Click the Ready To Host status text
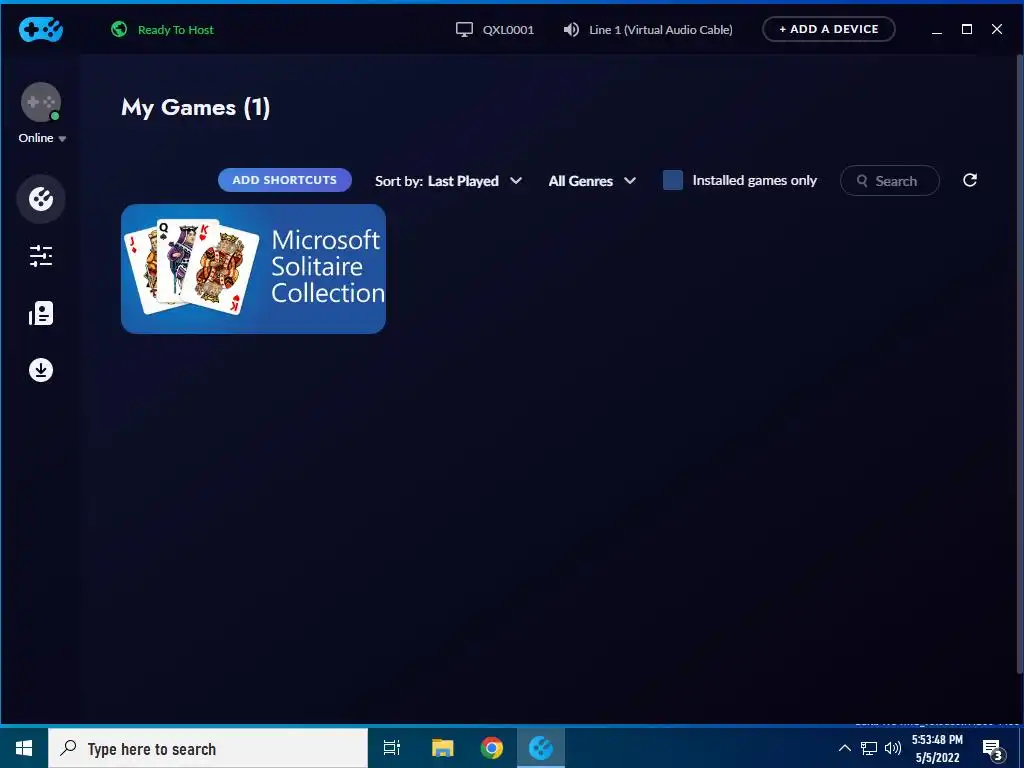 (x=176, y=30)
